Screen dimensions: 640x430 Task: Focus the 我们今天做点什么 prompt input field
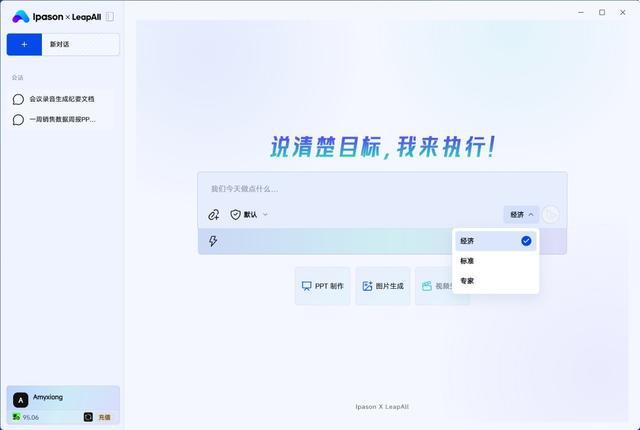point(382,189)
